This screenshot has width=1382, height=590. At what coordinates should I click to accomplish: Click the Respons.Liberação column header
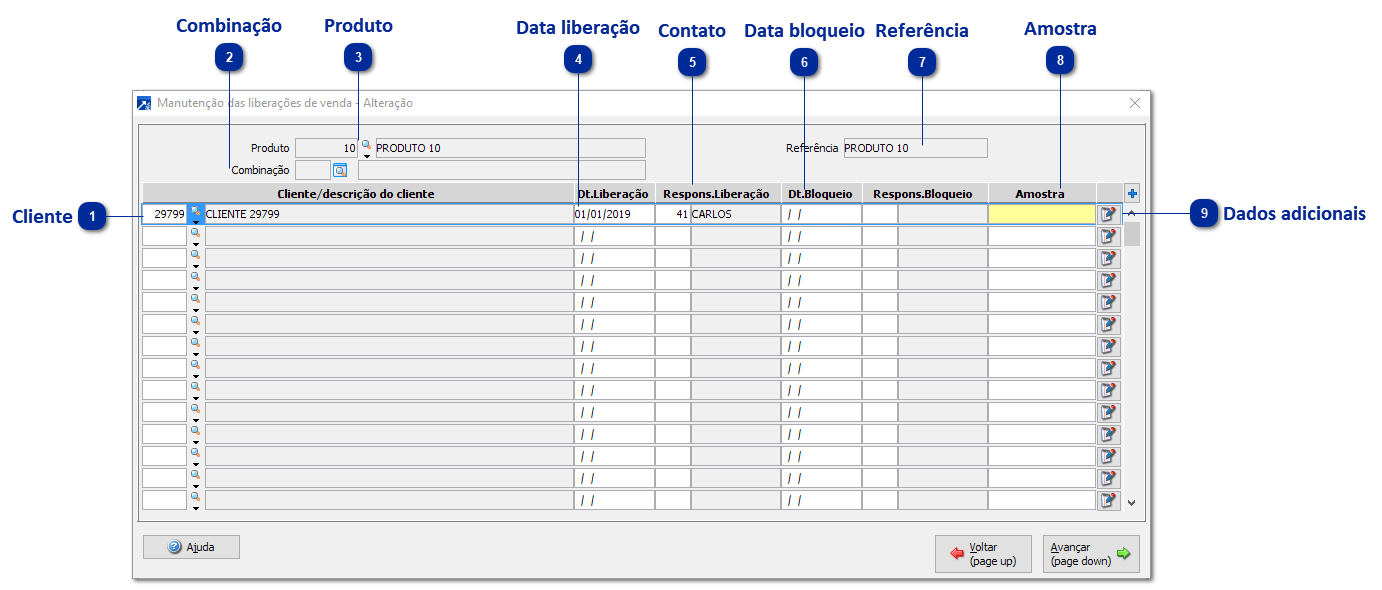(x=718, y=193)
